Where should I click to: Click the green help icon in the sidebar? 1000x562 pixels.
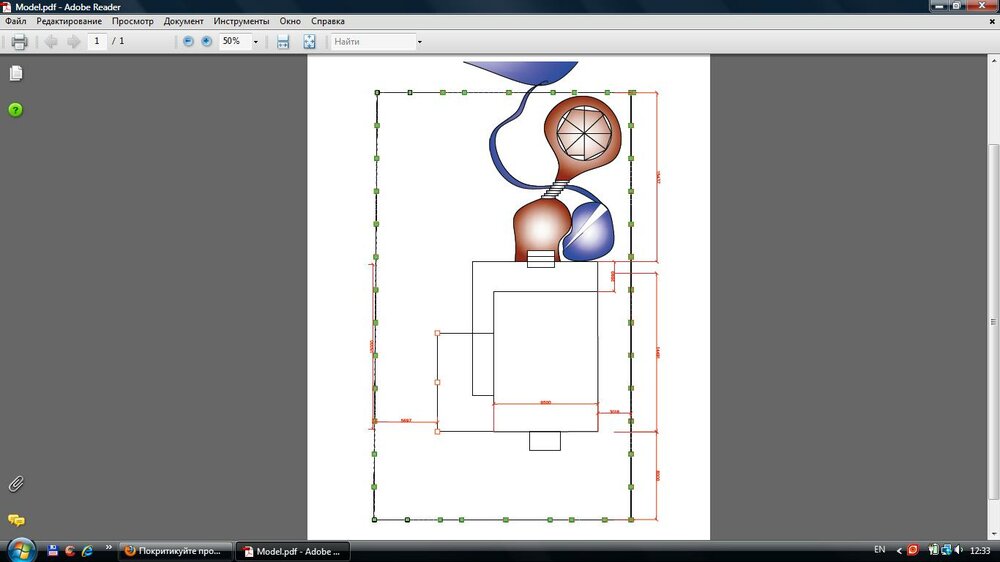16,109
